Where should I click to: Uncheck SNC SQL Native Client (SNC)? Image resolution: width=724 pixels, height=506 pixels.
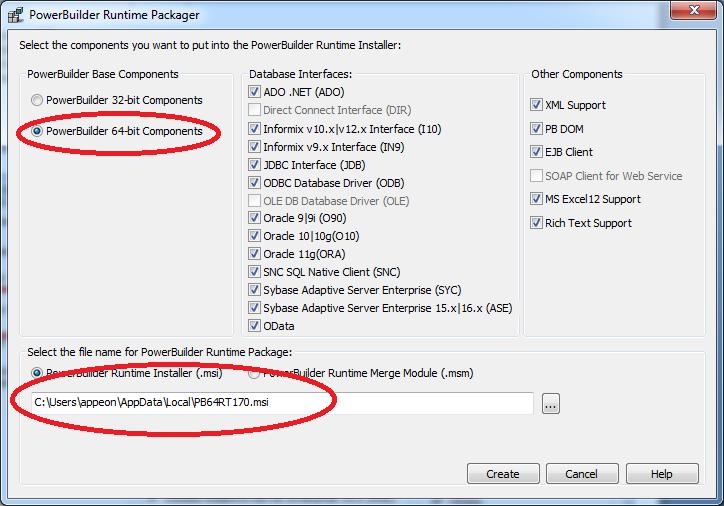coord(255,272)
